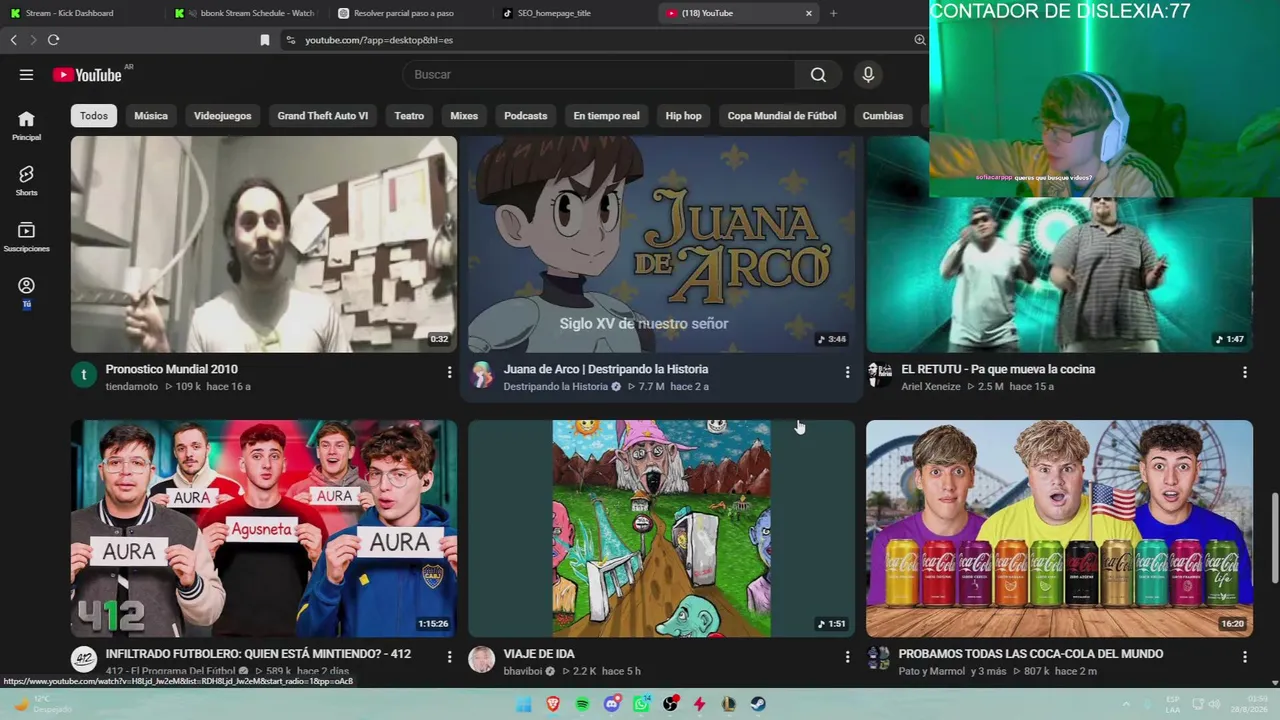
Task: Switch to the bbonk Stream Schedule tab
Action: (247, 13)
